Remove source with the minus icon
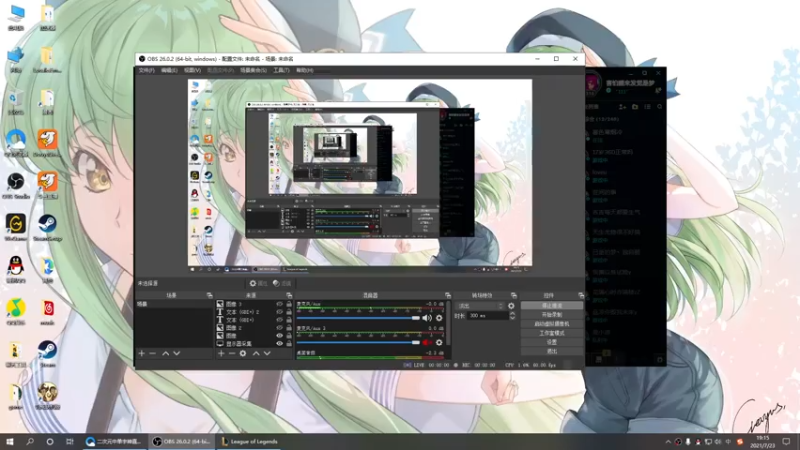 coord(232,353)
